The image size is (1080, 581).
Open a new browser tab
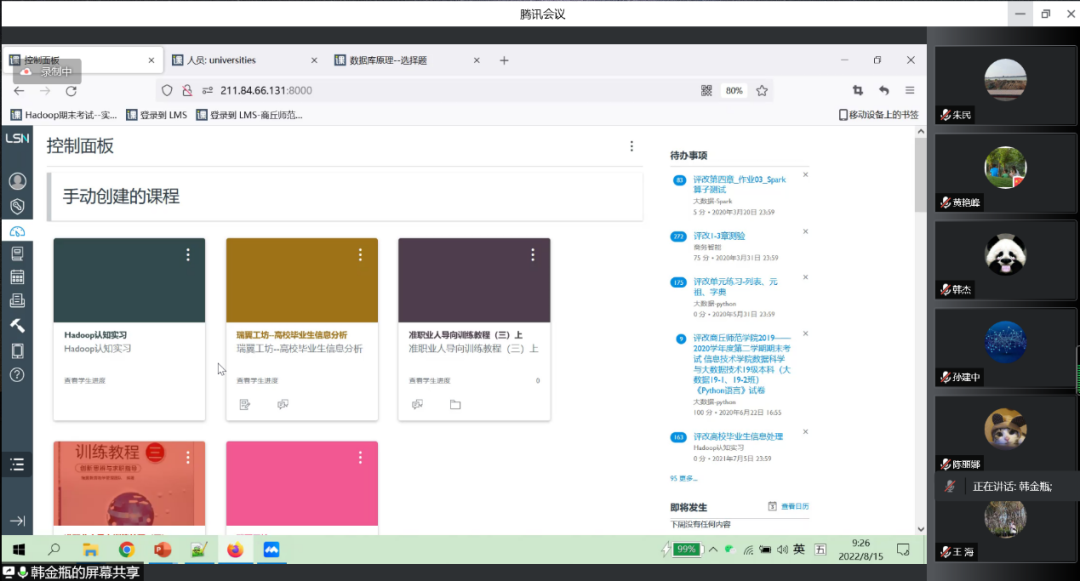pos(504,61)
